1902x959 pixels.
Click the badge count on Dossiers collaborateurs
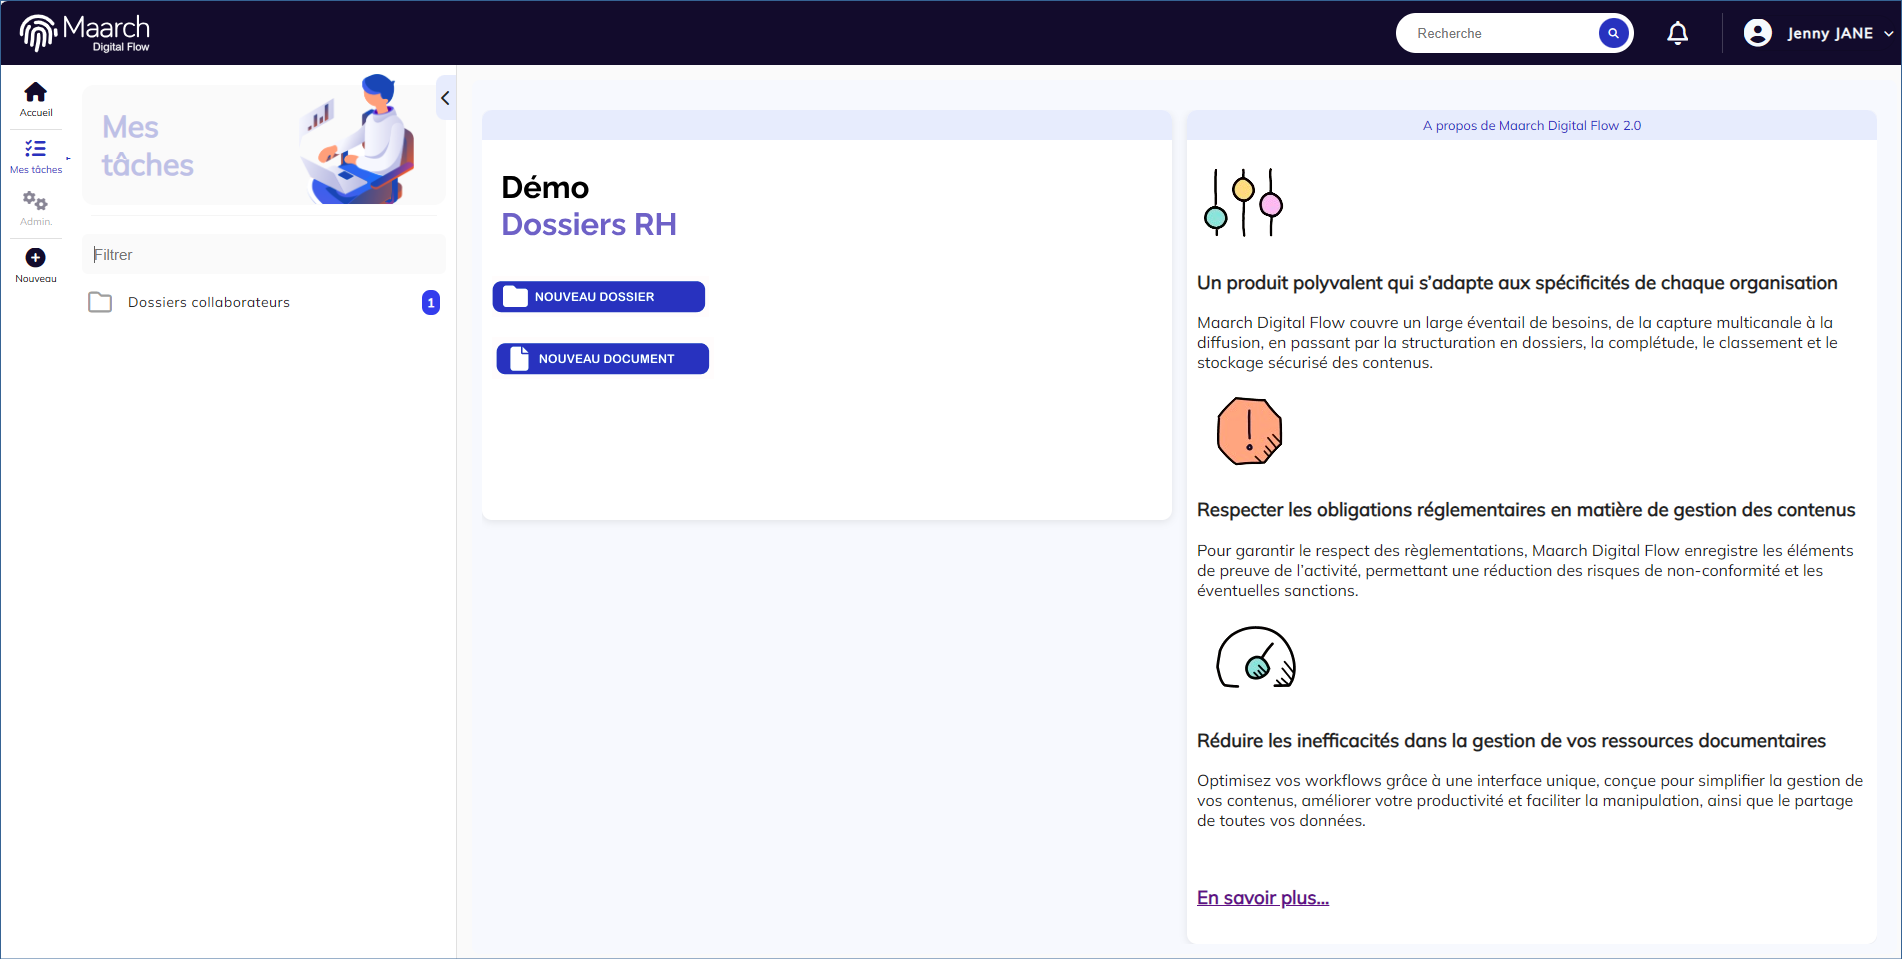coord(431,303)
